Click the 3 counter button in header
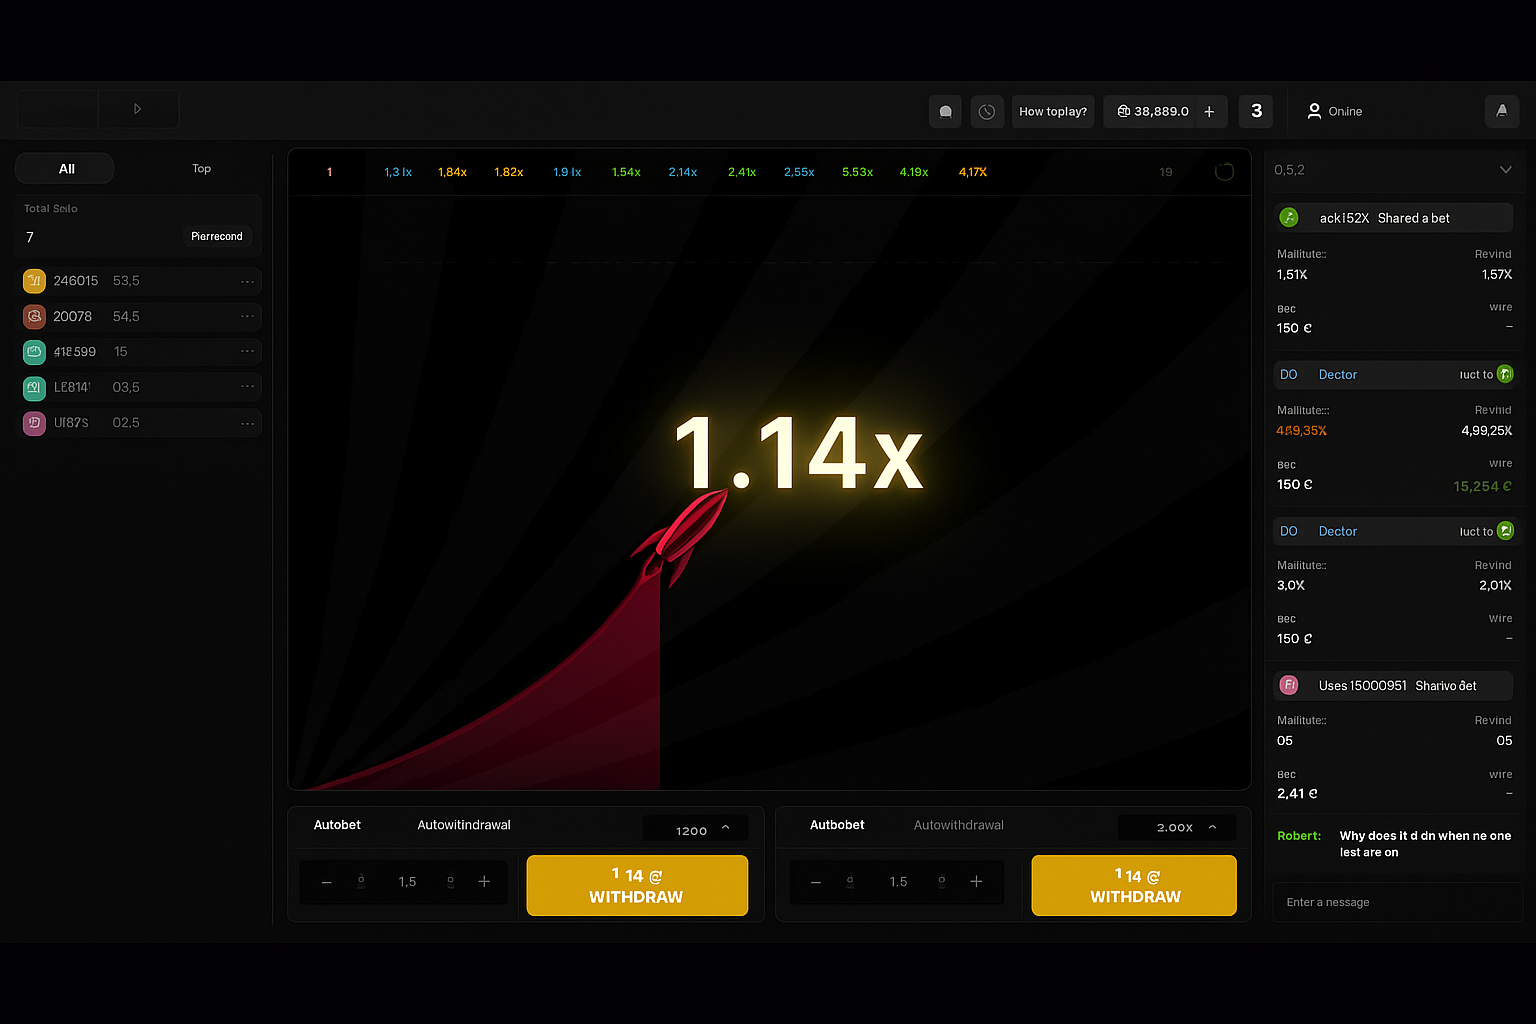This screenshot has height=1024, width=1536. coord(1256,111)
